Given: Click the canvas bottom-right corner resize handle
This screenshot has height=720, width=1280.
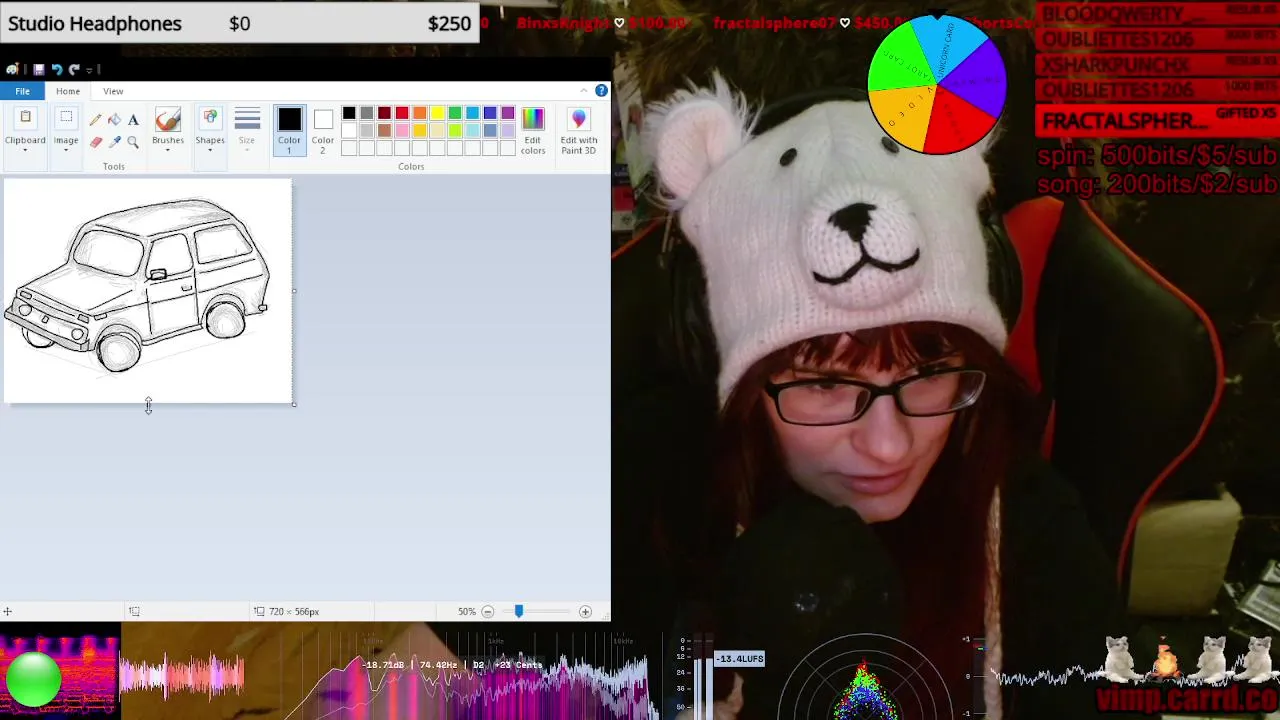Looking at the screenshot, I should pyautogui.click(x=294, y=404).
